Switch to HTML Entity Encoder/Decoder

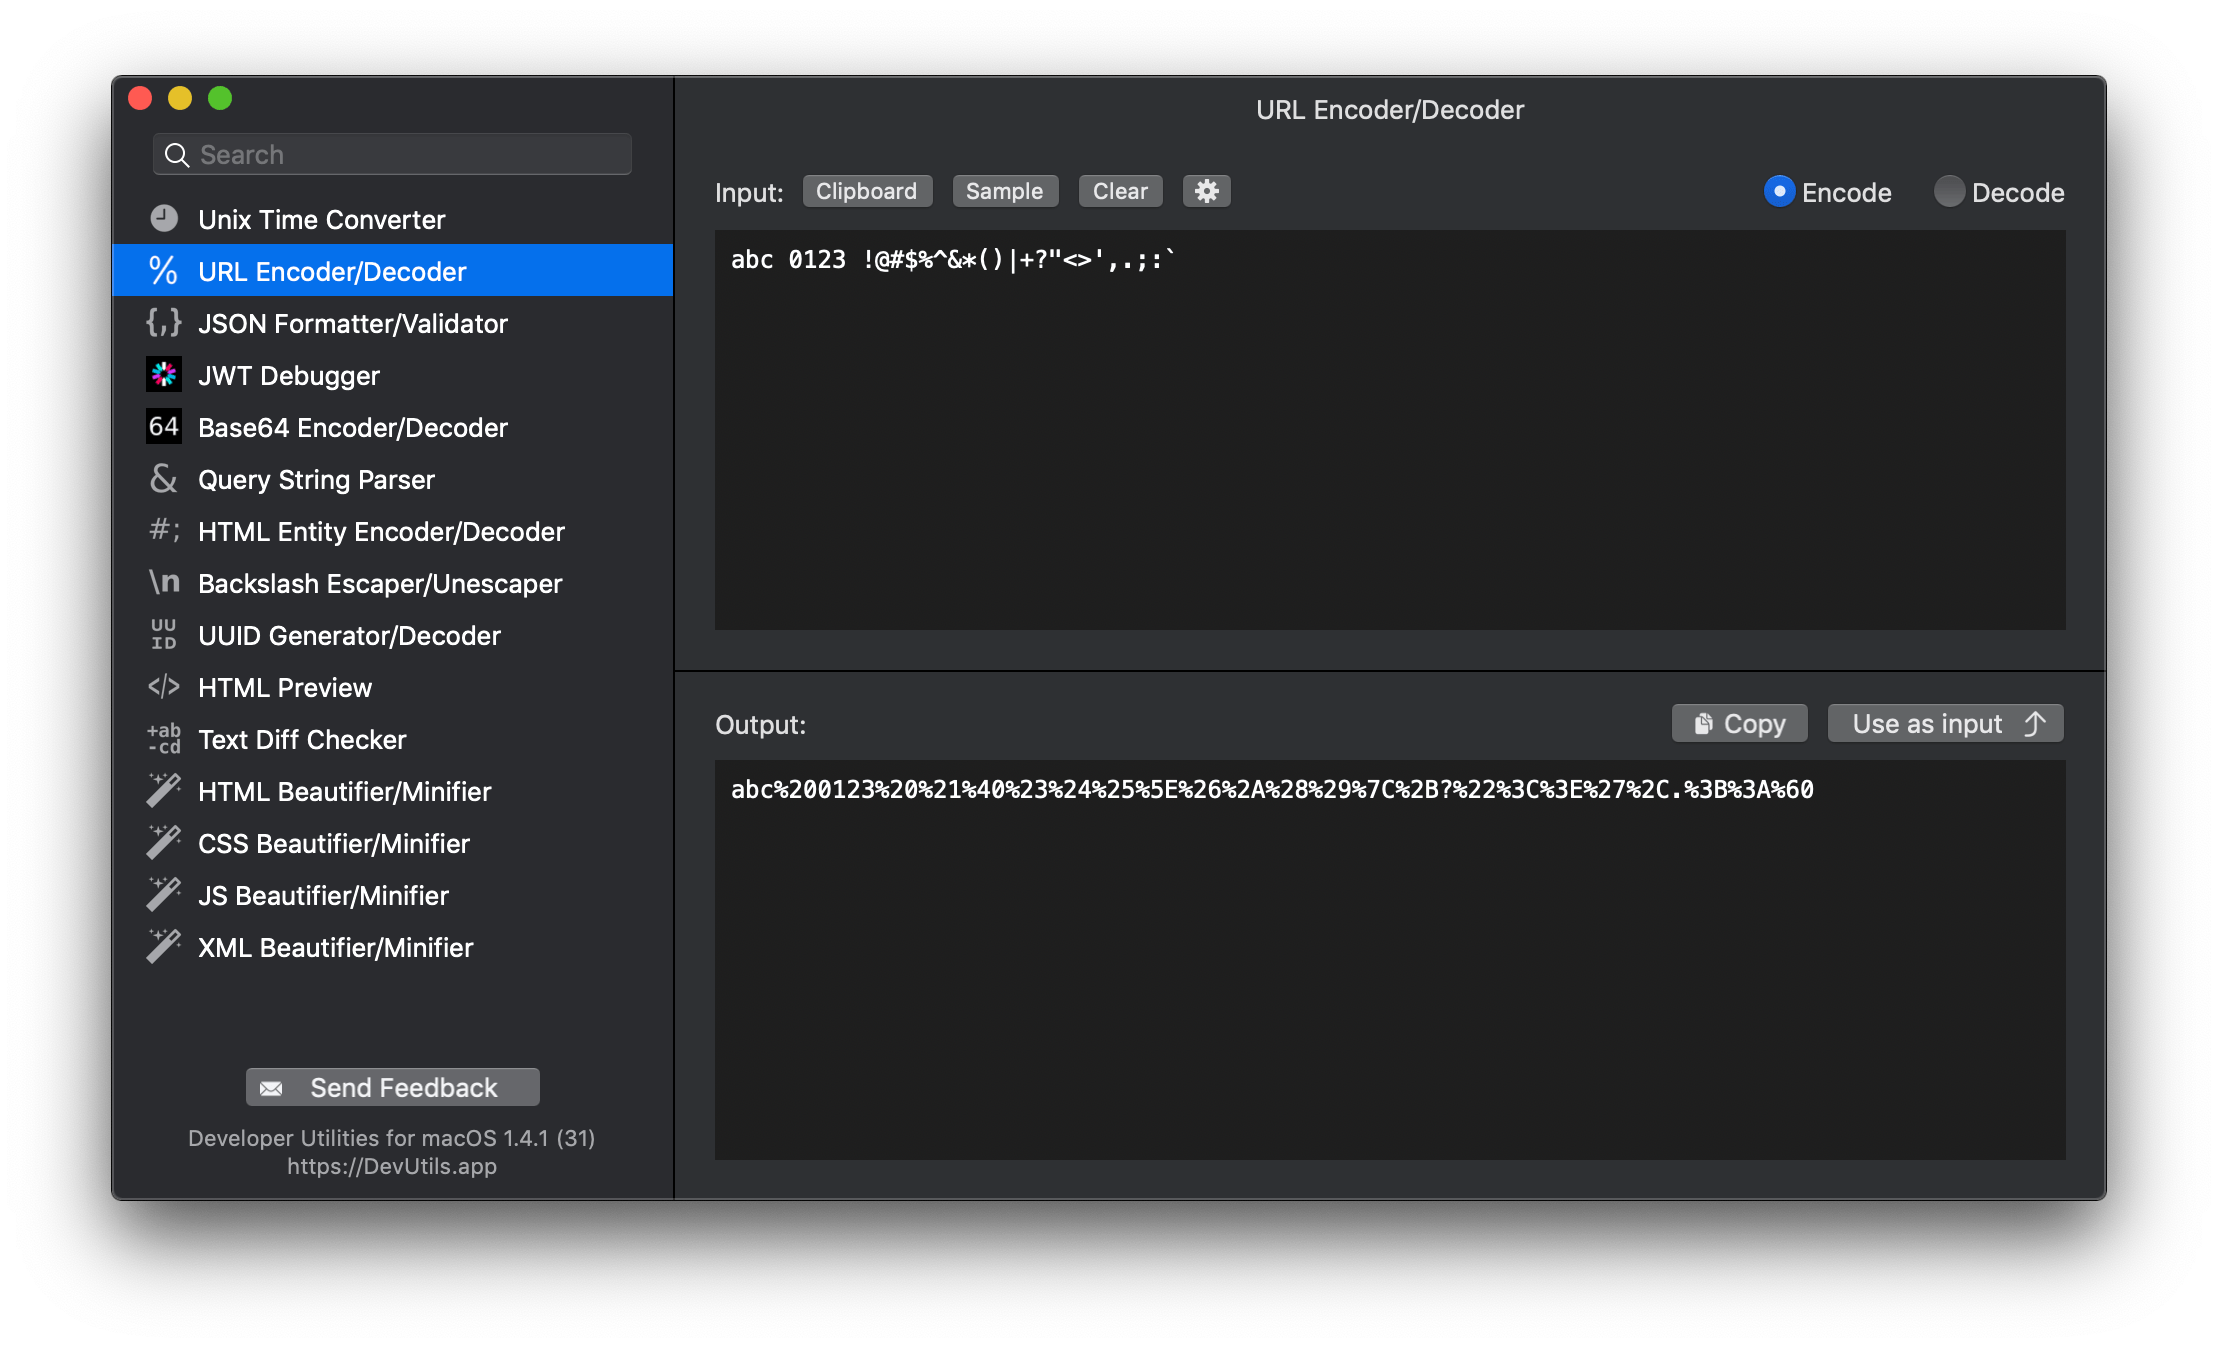[381, 532]
